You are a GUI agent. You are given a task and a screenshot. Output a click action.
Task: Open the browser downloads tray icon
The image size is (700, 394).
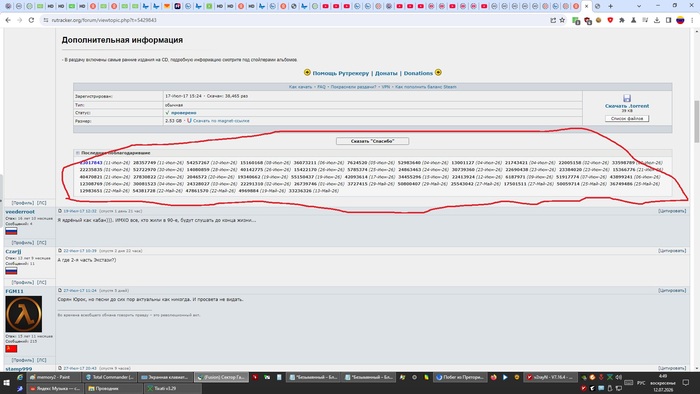click(657, 20)
